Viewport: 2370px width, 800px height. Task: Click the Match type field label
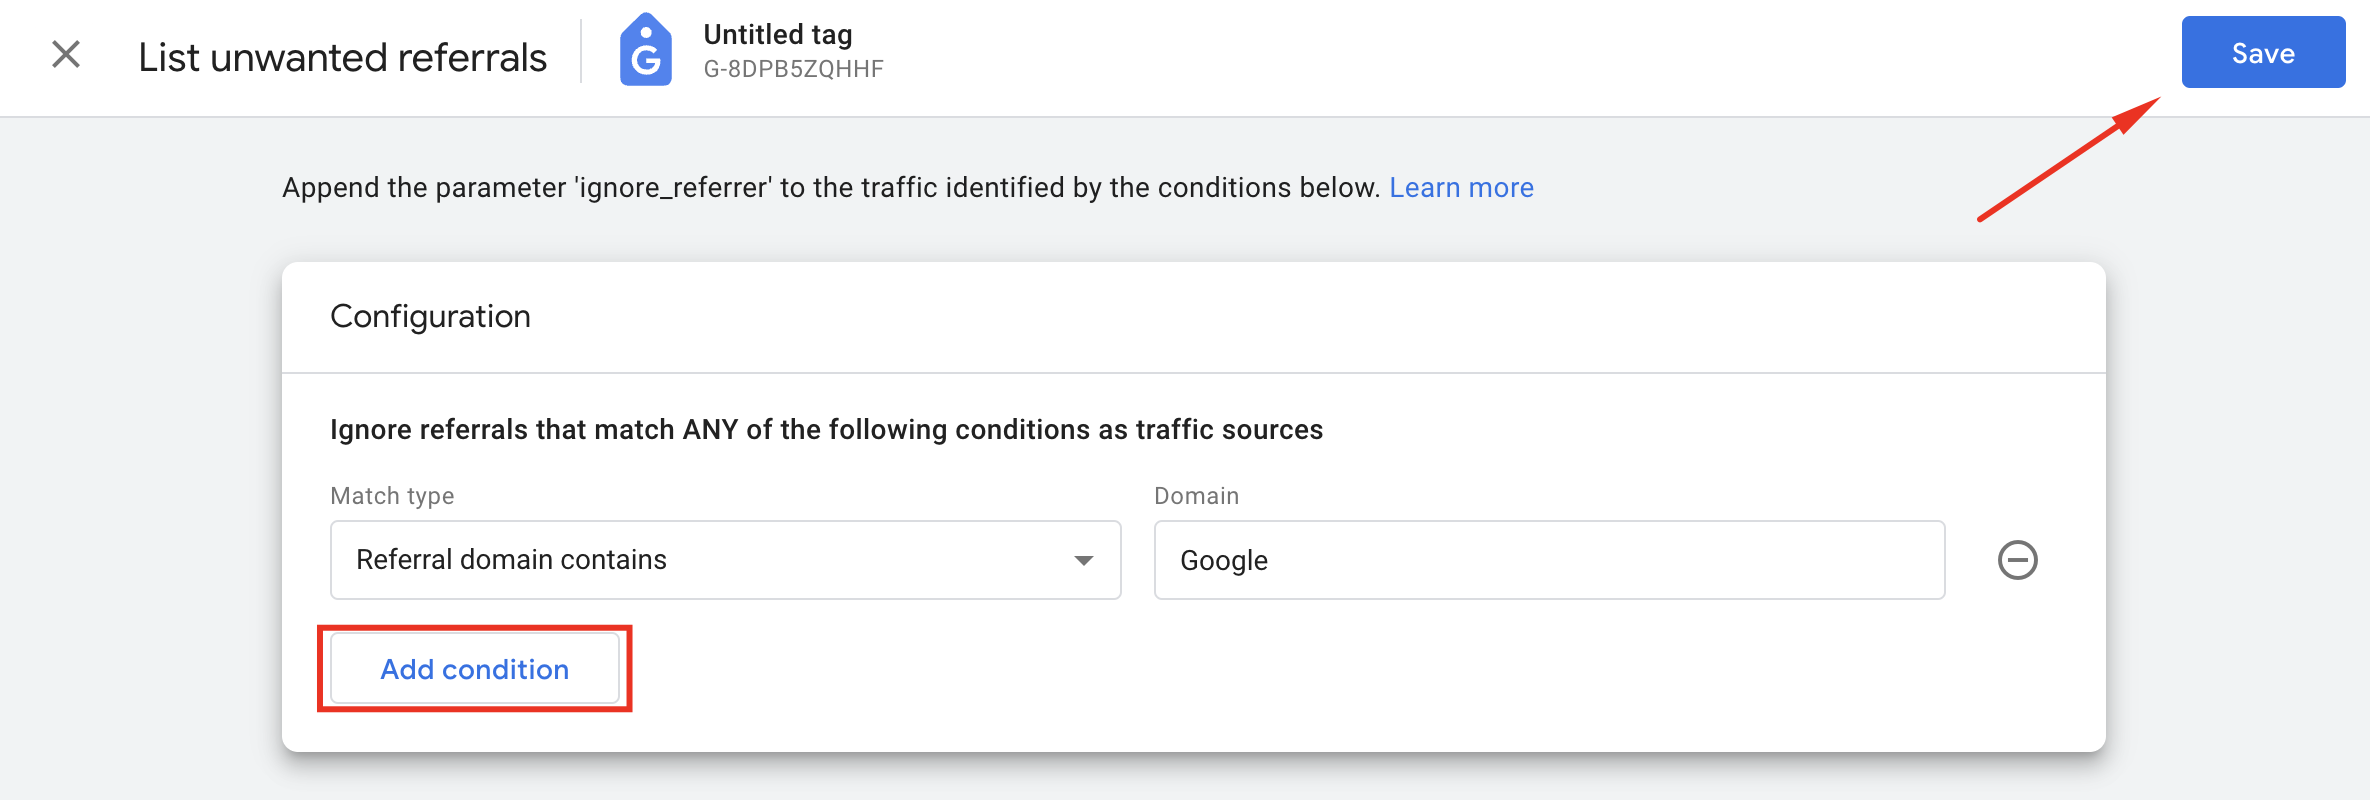pos(392,496)
